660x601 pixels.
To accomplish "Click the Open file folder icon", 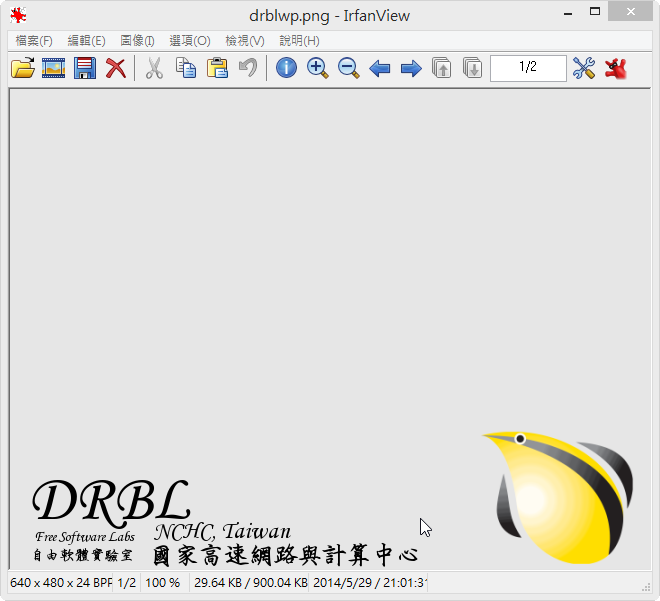I will coord(22,68).
